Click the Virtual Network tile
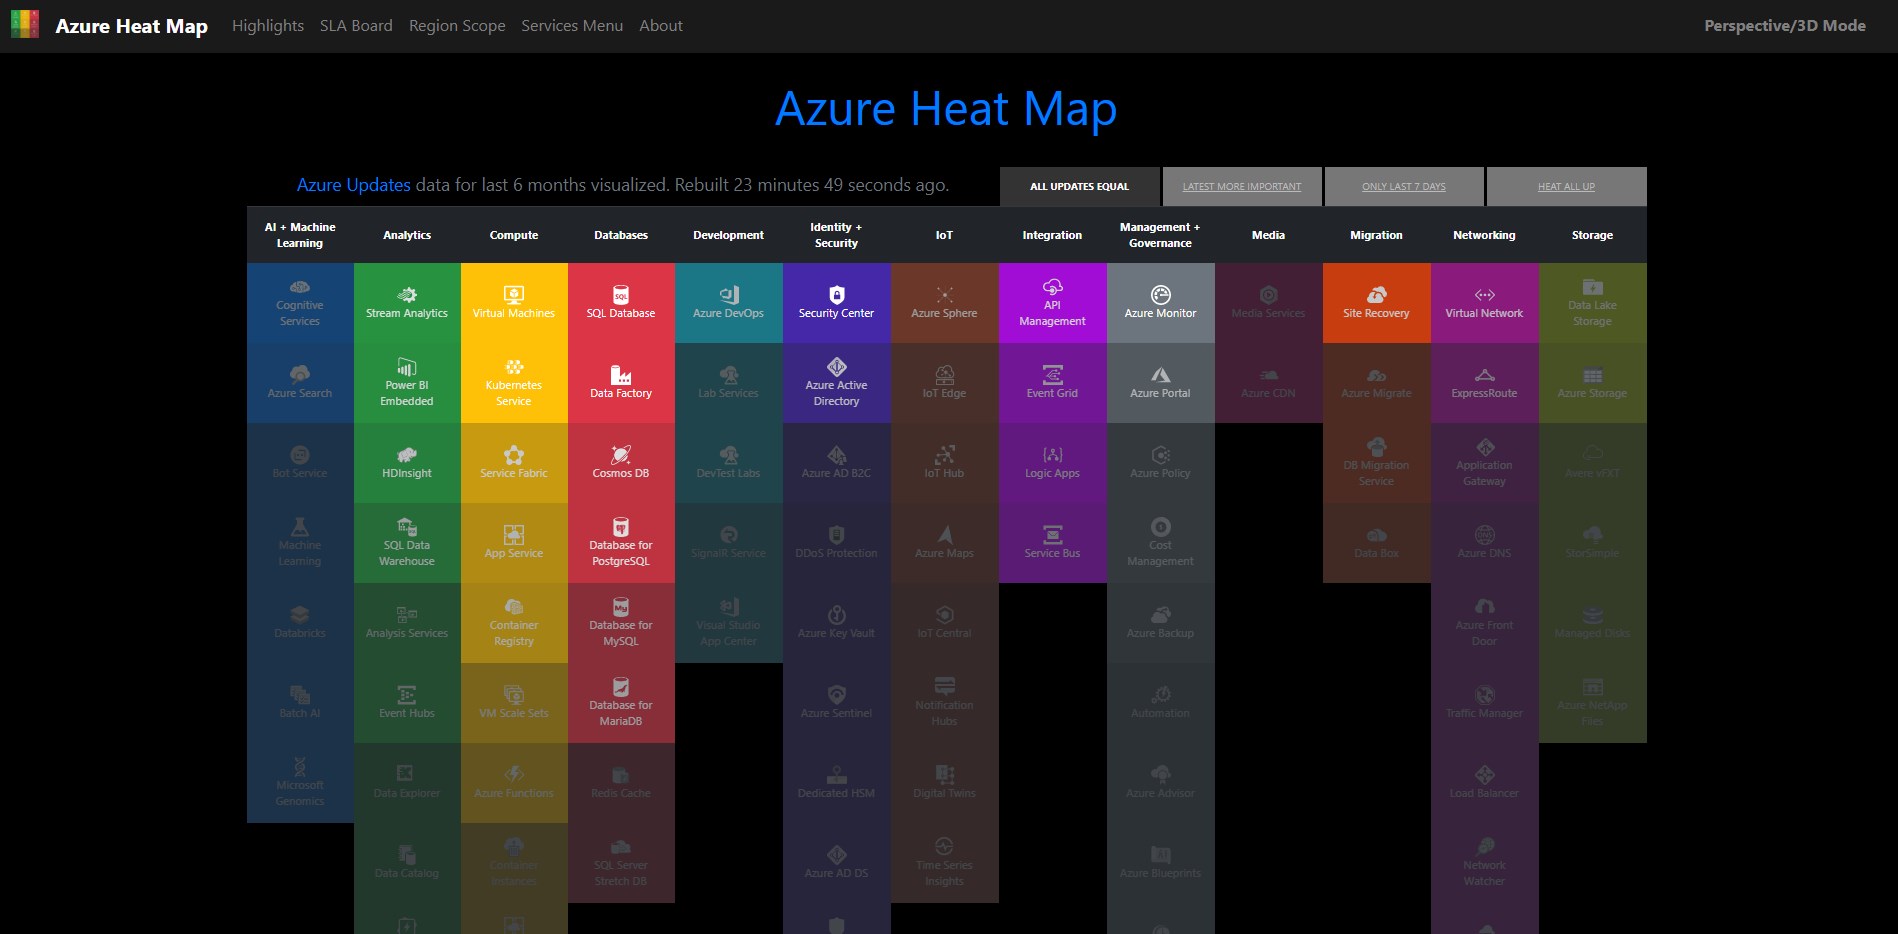 [x=1484, y=303]
